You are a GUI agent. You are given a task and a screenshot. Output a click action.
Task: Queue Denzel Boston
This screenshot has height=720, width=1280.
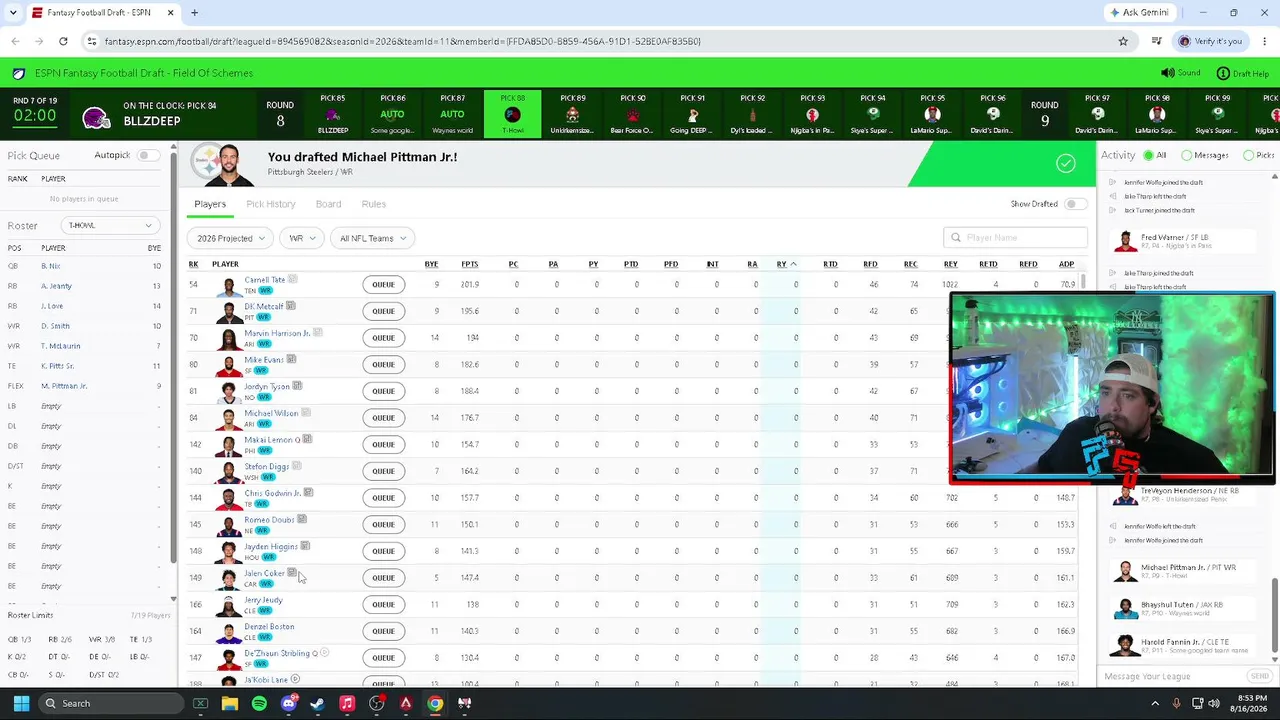(x=383, y=631)
